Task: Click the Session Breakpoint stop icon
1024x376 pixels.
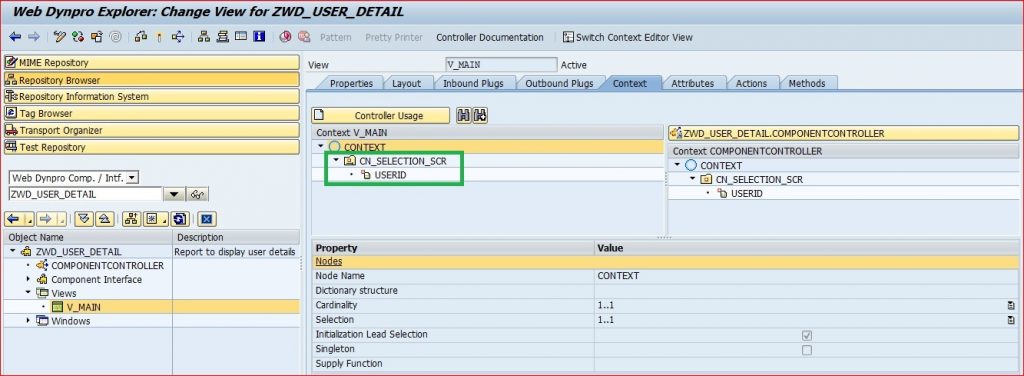Action: 285,37
